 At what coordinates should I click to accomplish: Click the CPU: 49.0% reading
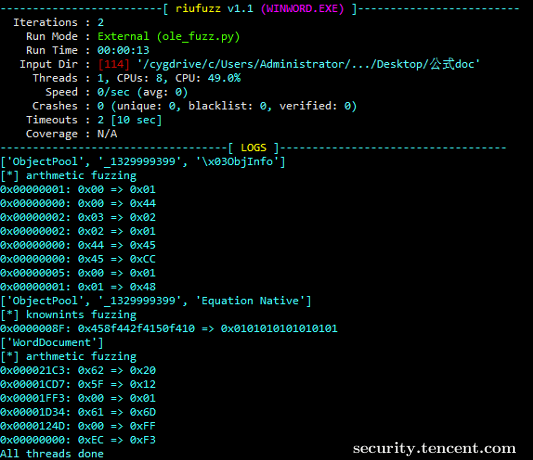point(208,78)
